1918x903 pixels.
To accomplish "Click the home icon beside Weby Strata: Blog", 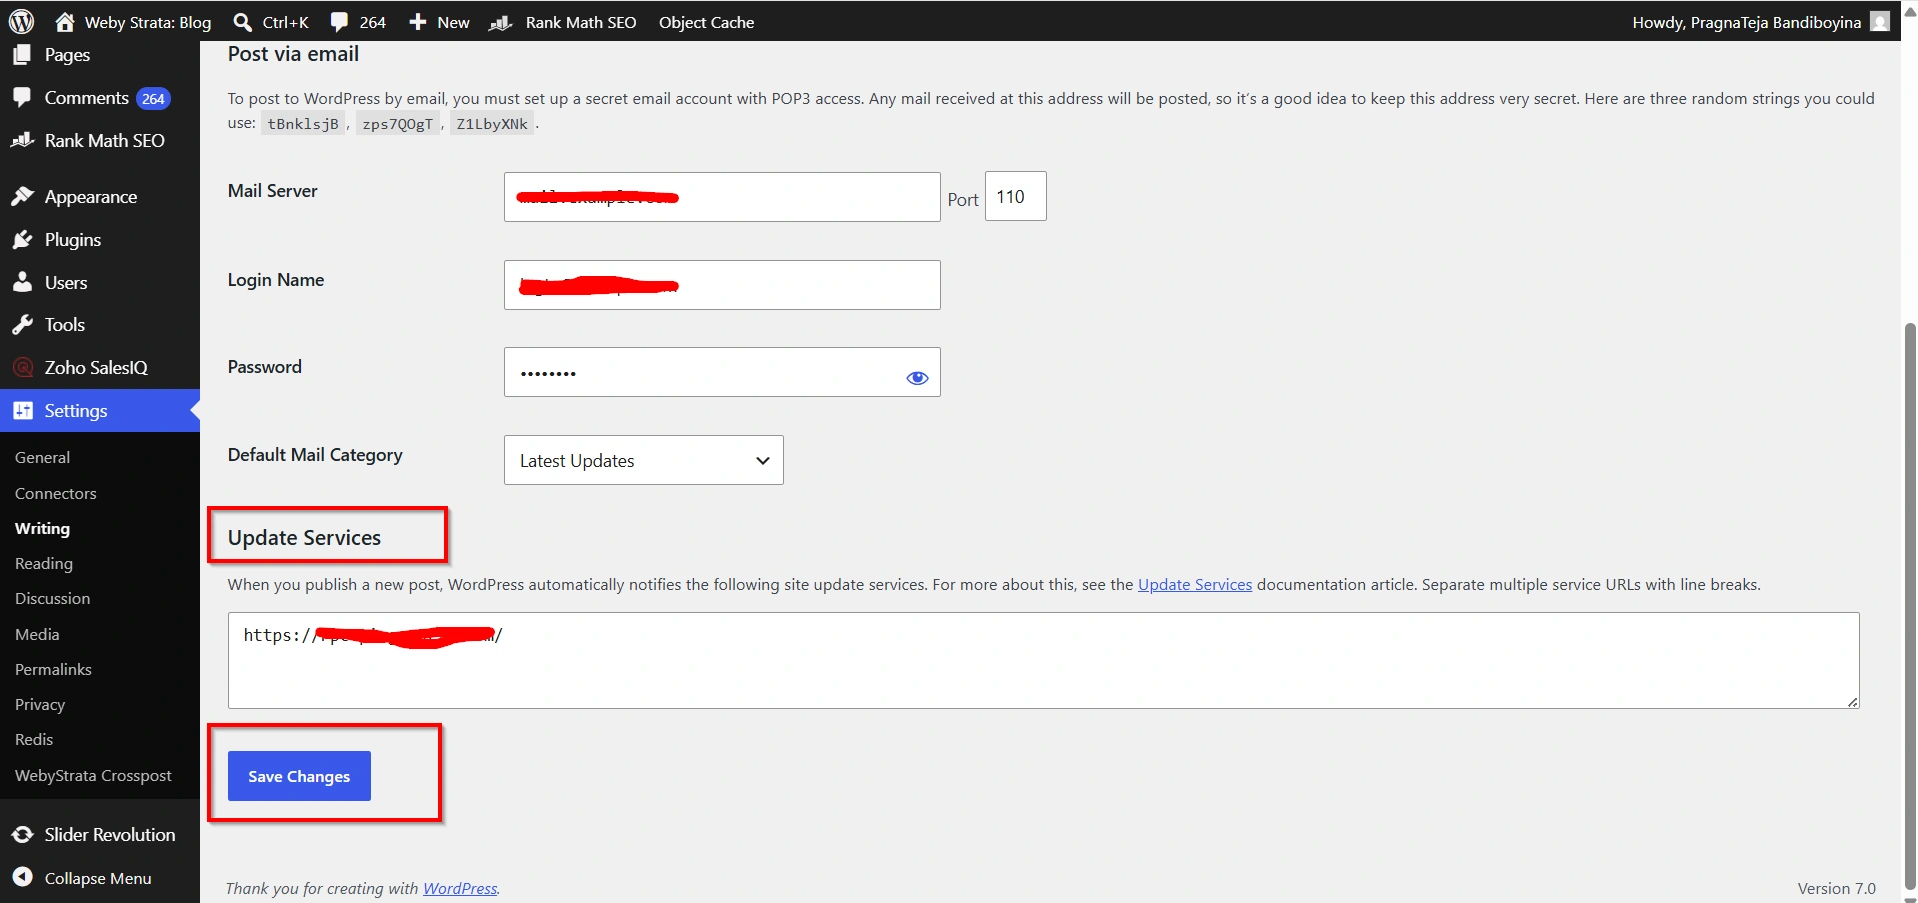I will pyautogui.click(x=65, y=21).
